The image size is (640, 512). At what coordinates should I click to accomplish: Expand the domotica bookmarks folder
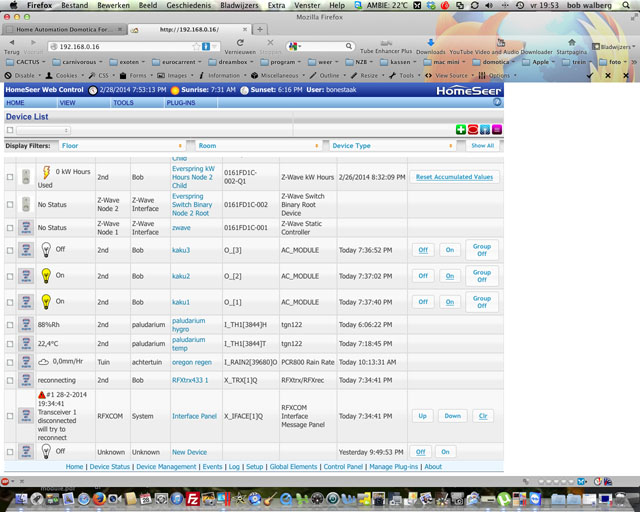[494, 62]
